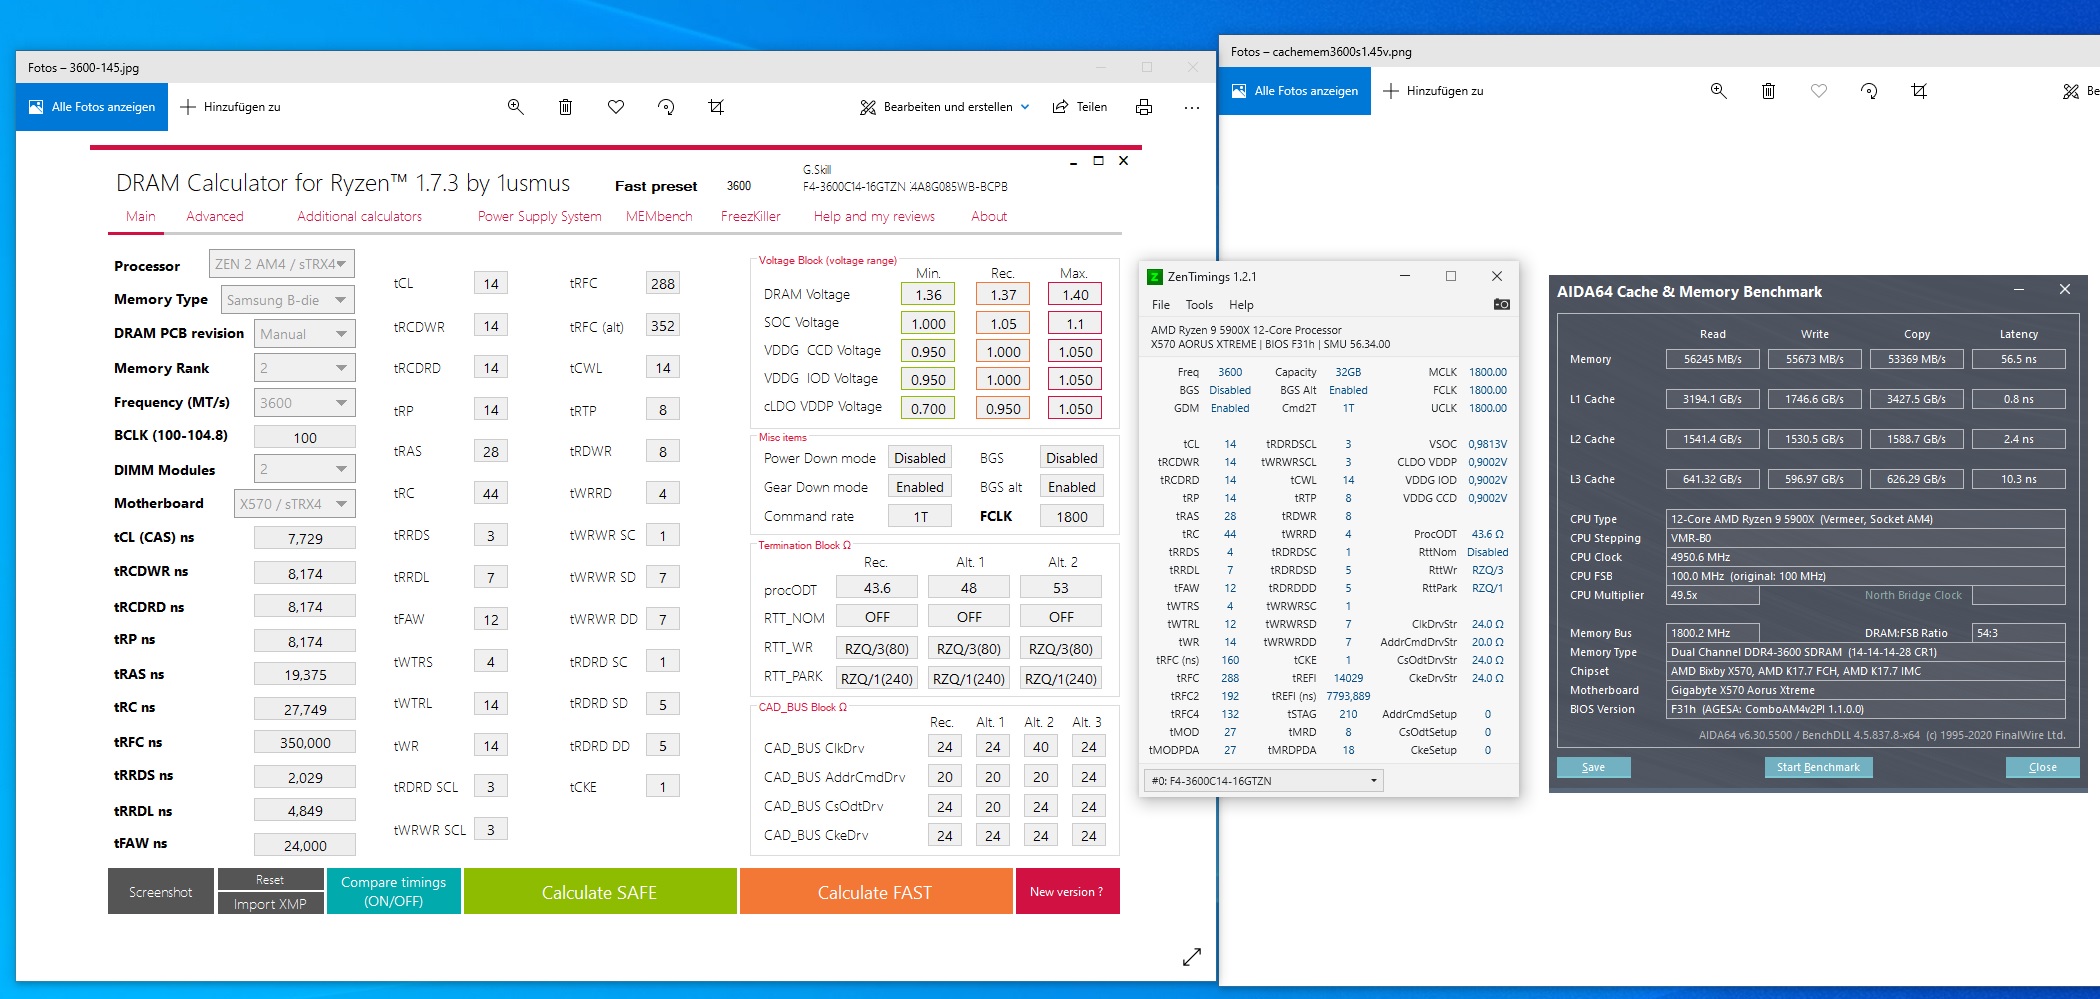
Task: Open the DRAM PCB revision dropdown
Action: pyautogui.click(x=304, y=334)
